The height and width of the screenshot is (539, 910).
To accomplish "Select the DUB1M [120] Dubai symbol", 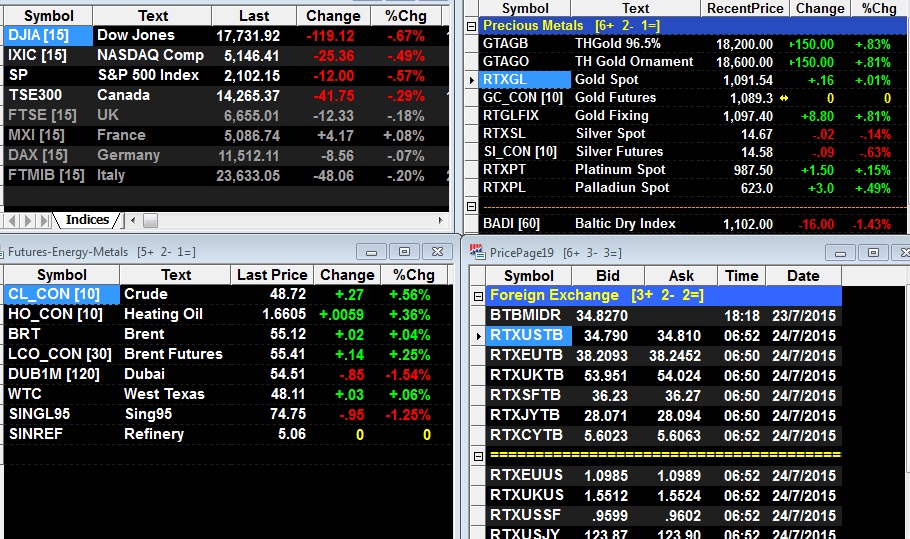I will (x=62, y=374).
